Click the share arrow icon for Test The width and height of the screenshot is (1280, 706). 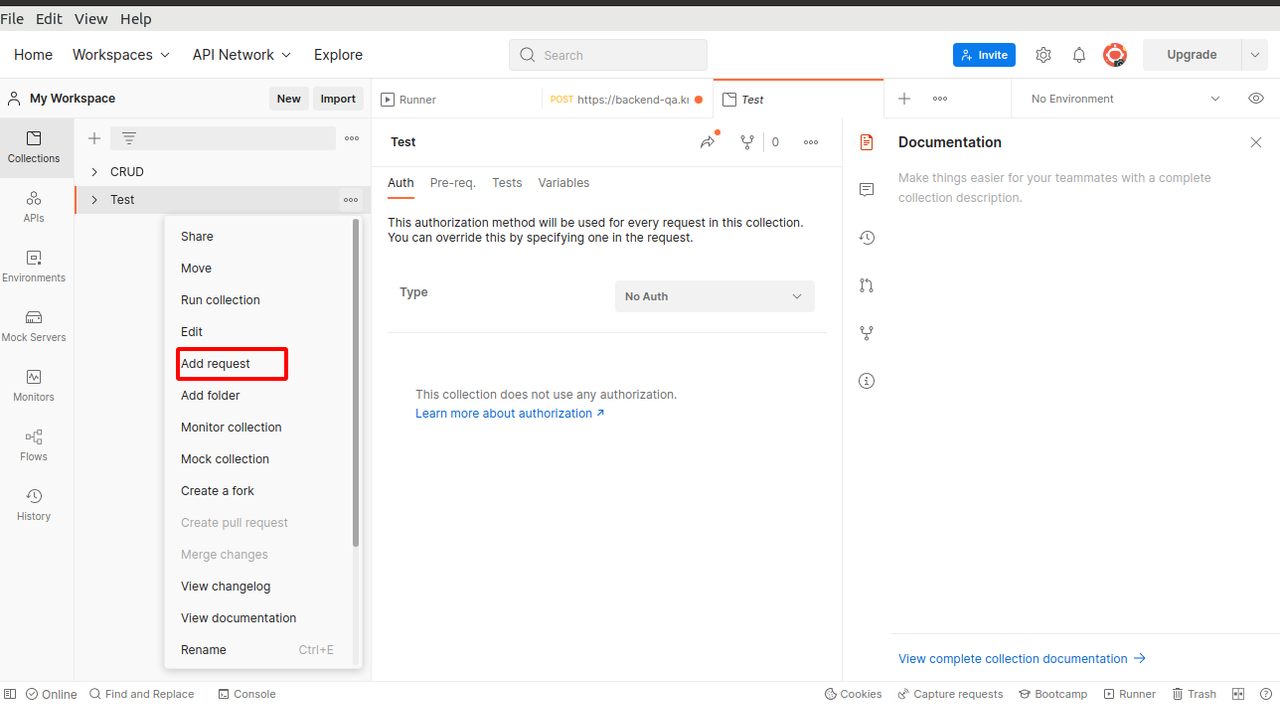tap(708, 142)
